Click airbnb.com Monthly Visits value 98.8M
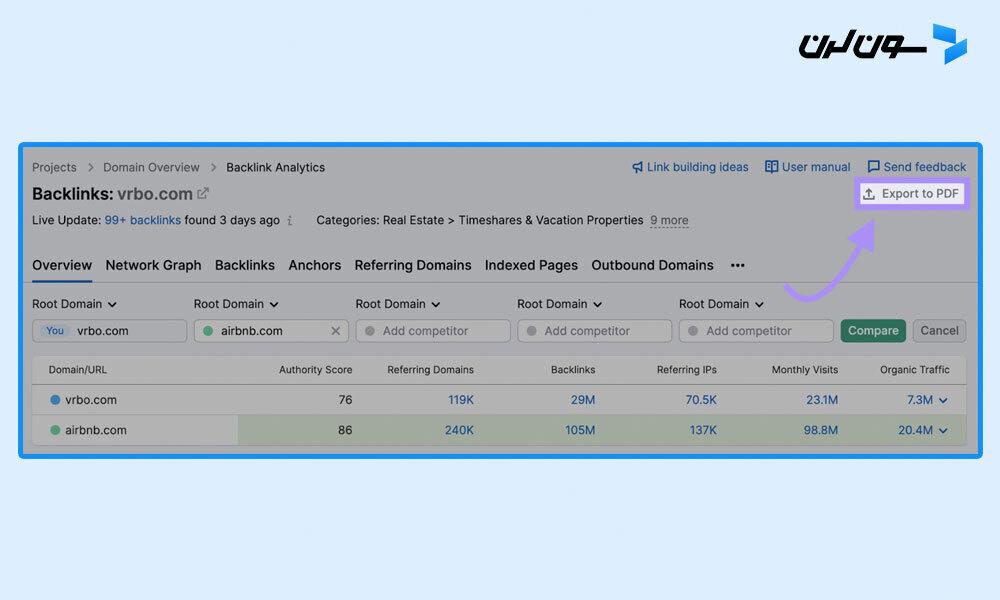Screen dimensions: 1000x600 821,430
